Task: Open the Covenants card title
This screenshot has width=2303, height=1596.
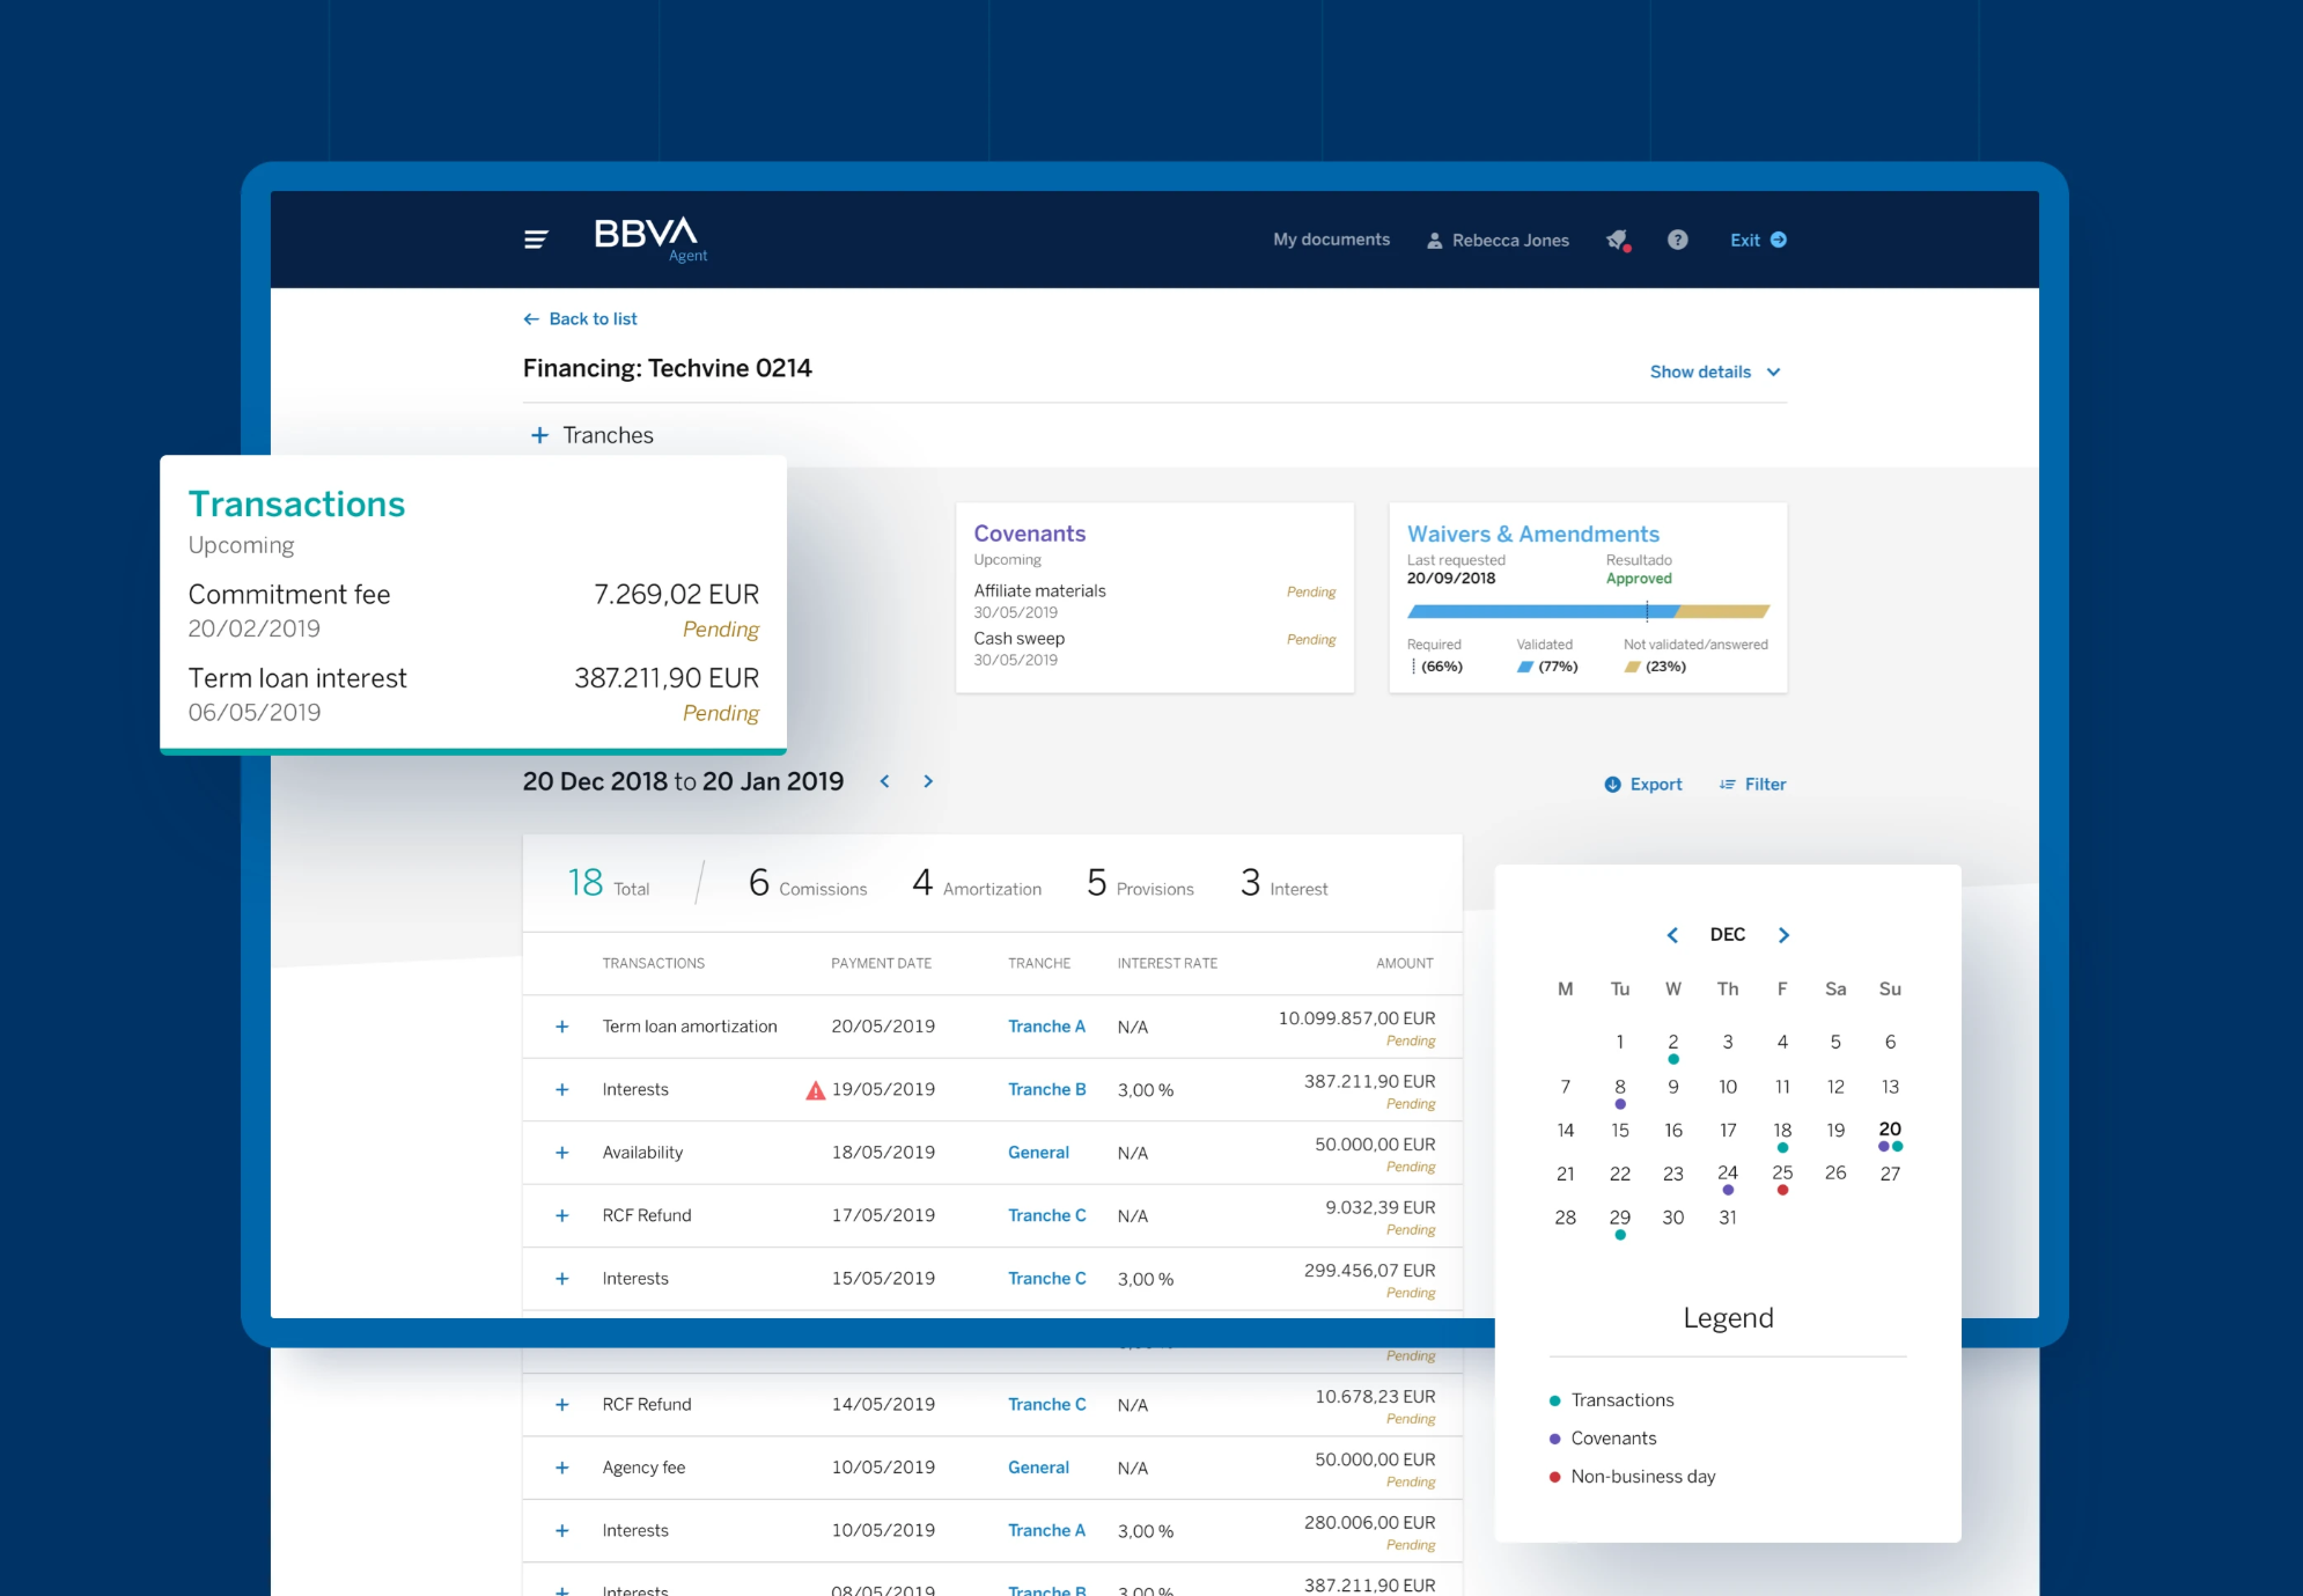Action: [x=1029, y=534]
